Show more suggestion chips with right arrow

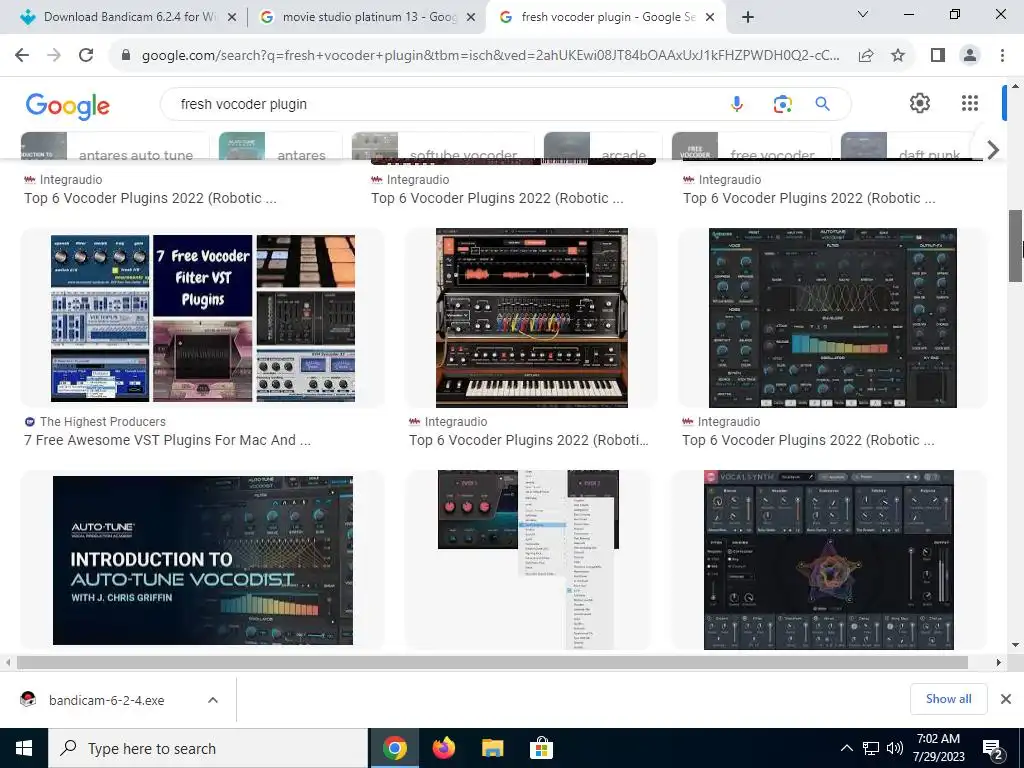coord(993,150)
